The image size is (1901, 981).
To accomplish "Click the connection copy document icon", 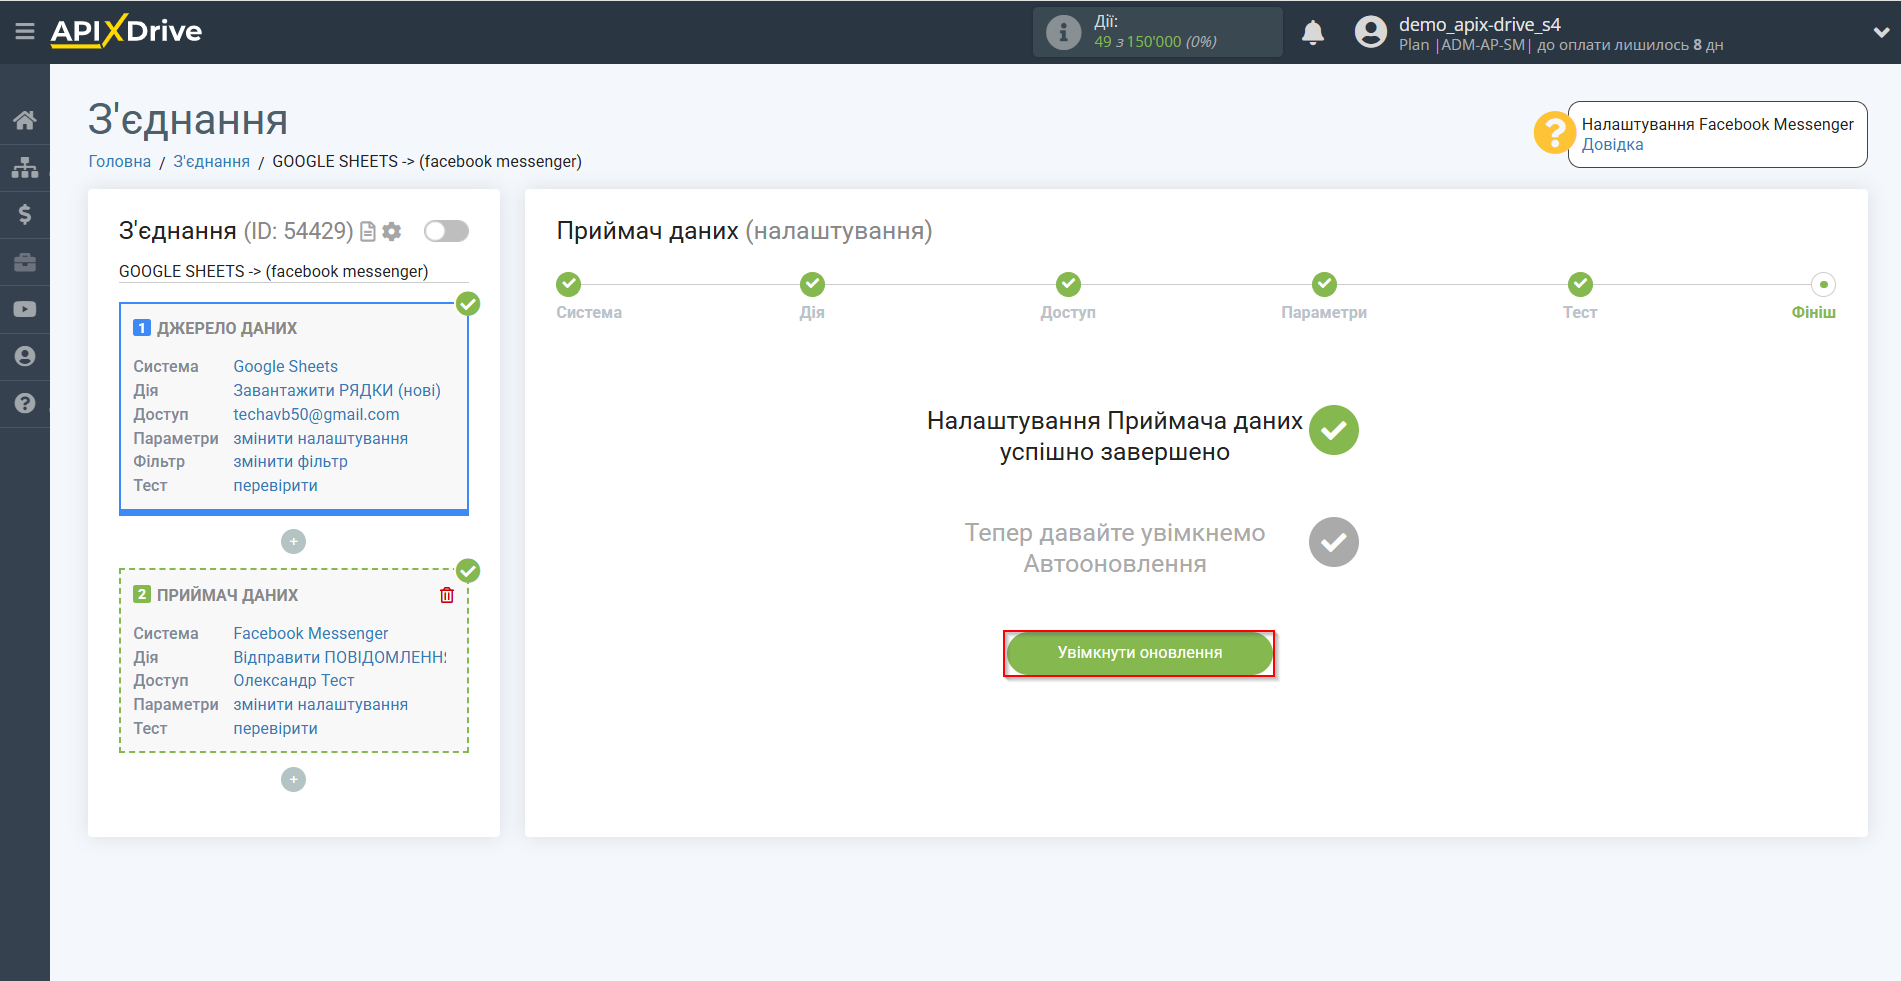I will 368,232.
